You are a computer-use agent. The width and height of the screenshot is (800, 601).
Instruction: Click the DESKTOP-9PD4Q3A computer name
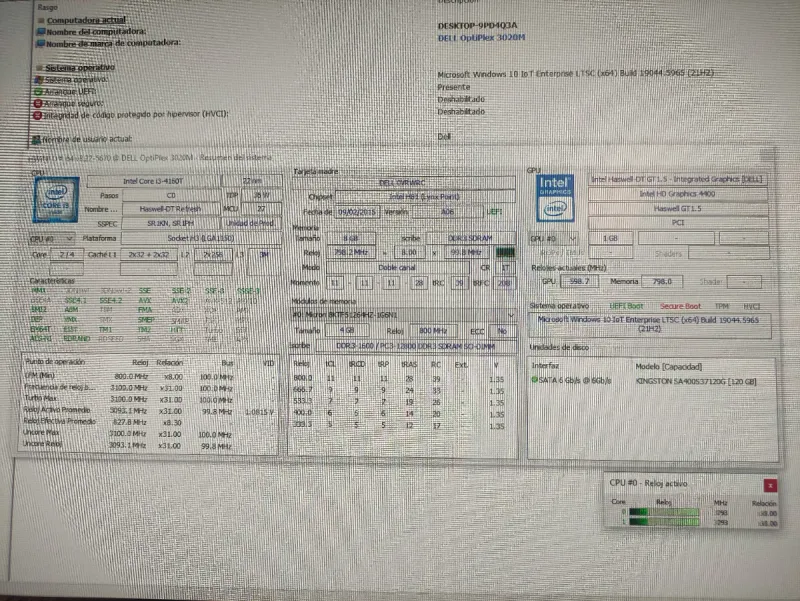(478, 25)
